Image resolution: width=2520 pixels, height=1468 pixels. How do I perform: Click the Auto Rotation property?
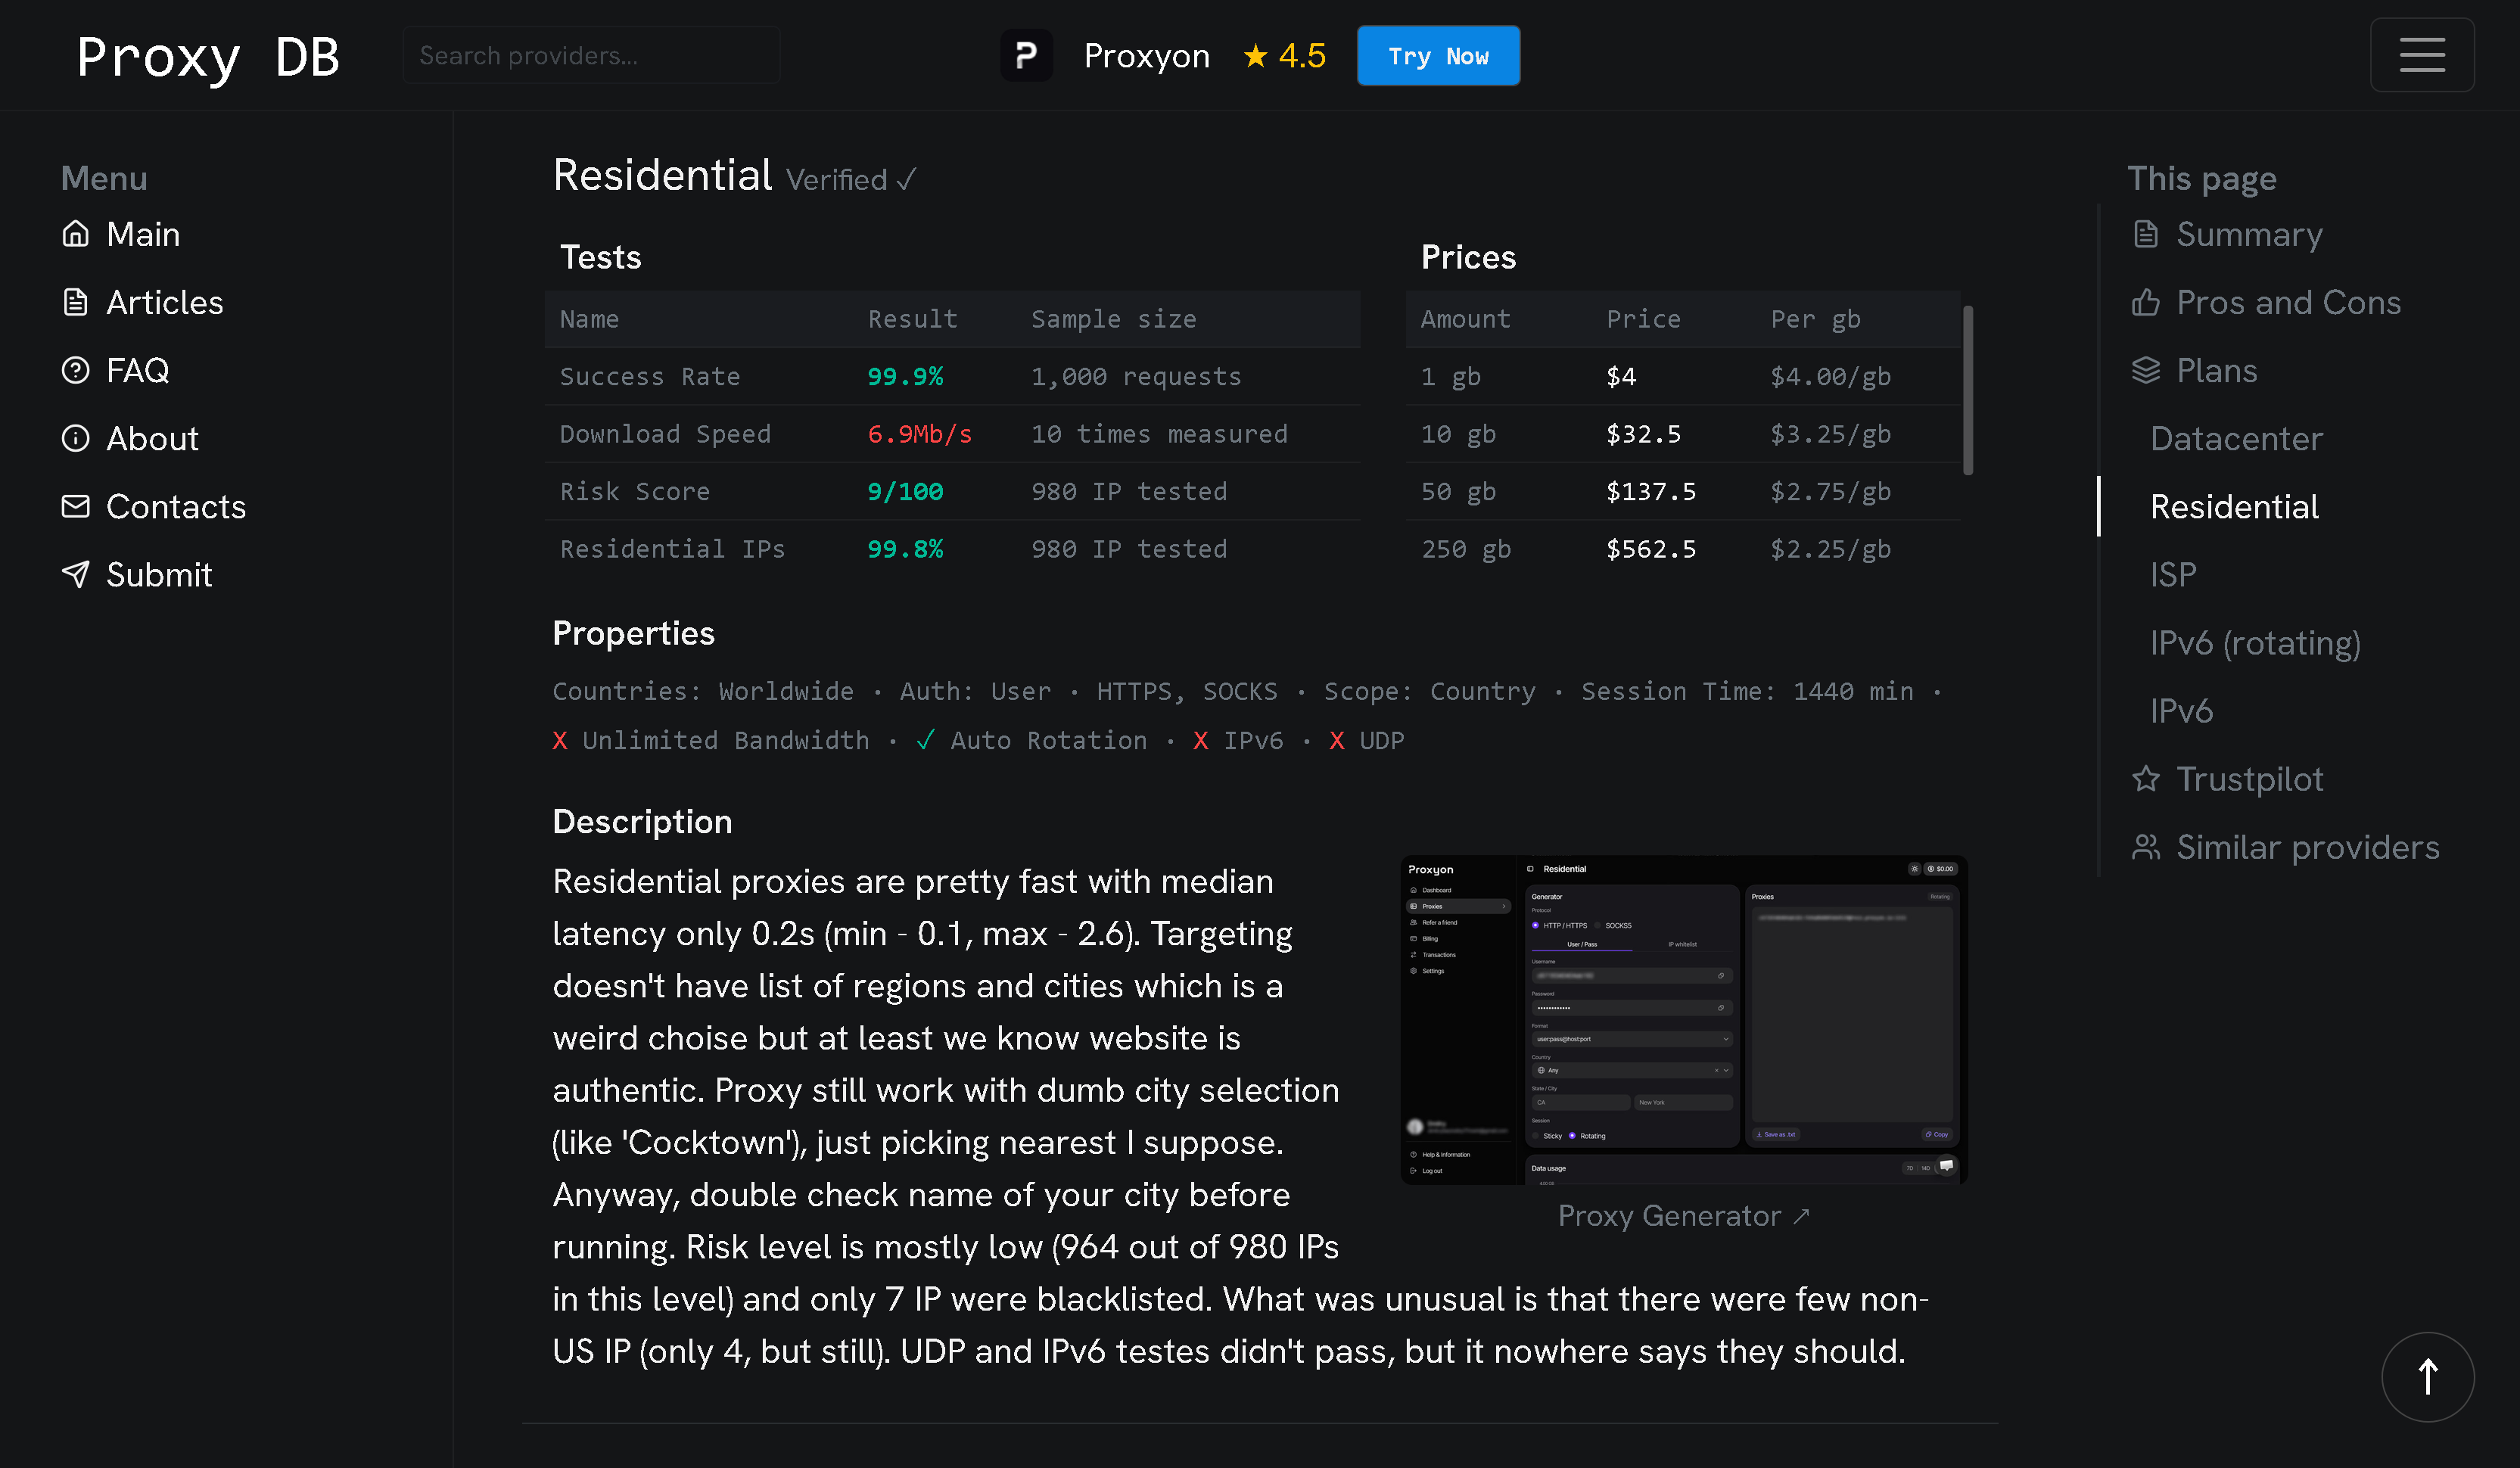(1031, 740)
